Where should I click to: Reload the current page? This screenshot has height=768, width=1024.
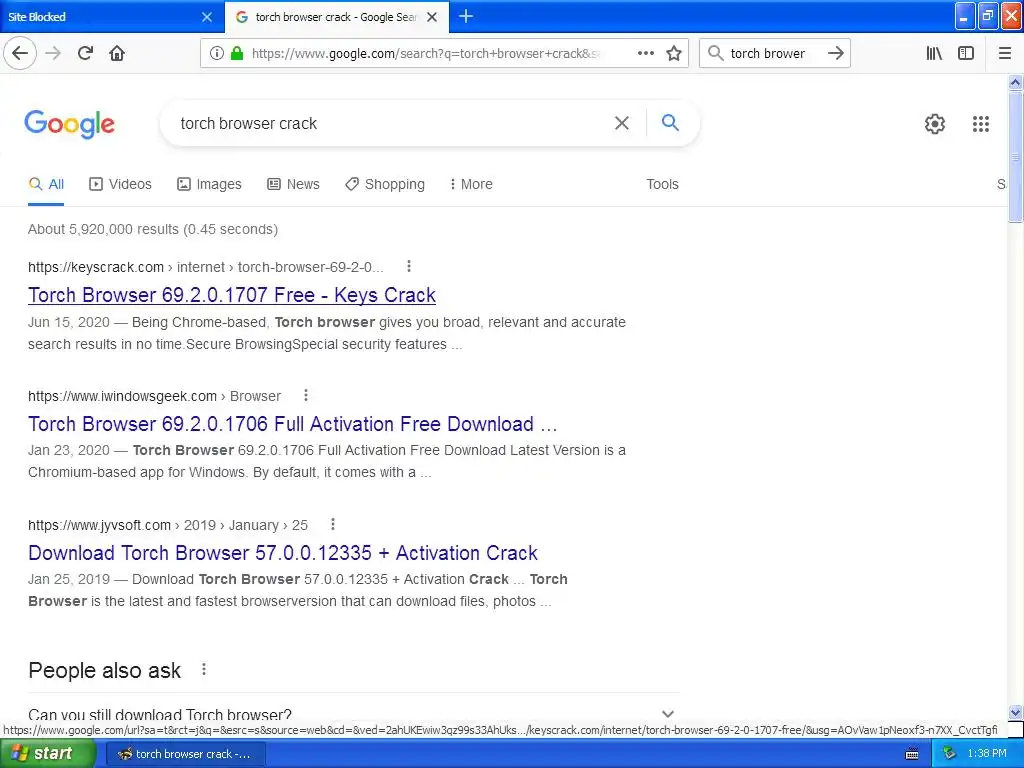coord(86,53)
